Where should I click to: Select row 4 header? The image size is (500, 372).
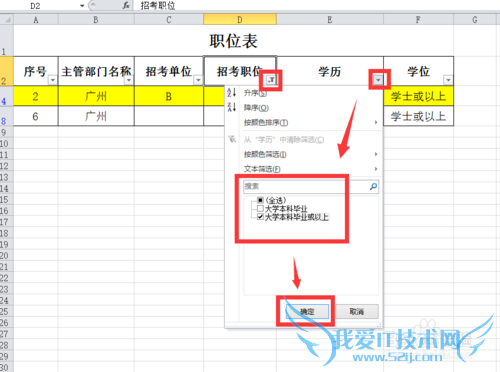(6, 97)
